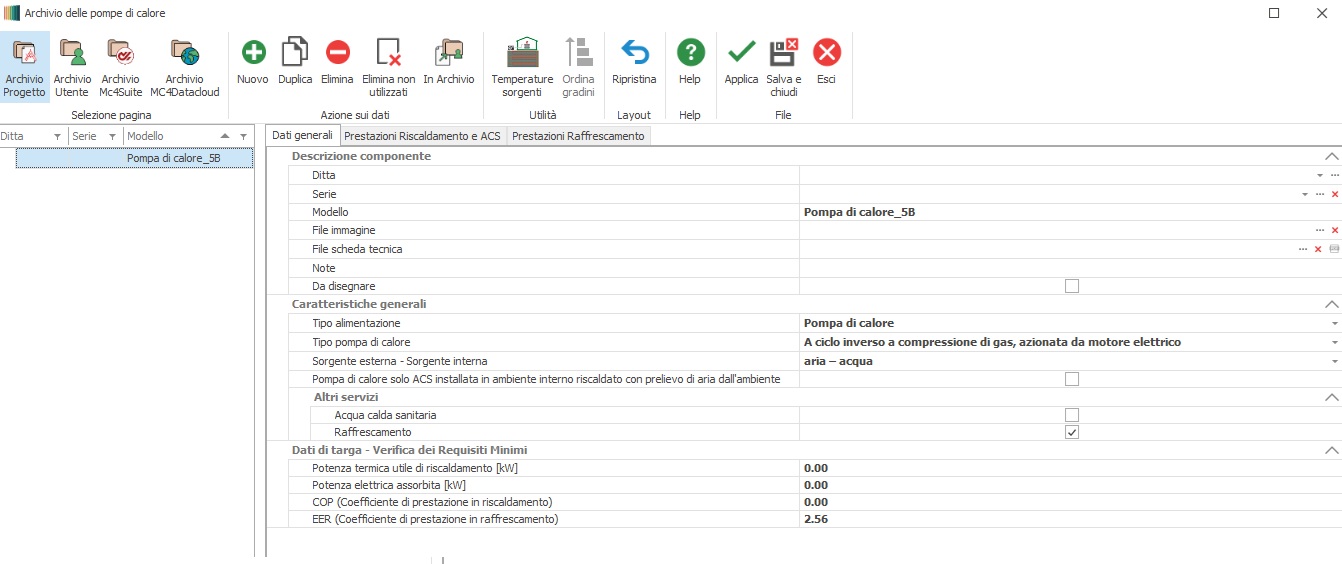
Task: Click Salva e chiudi icon
Action: pyautogui.click(x=783, y=53)
